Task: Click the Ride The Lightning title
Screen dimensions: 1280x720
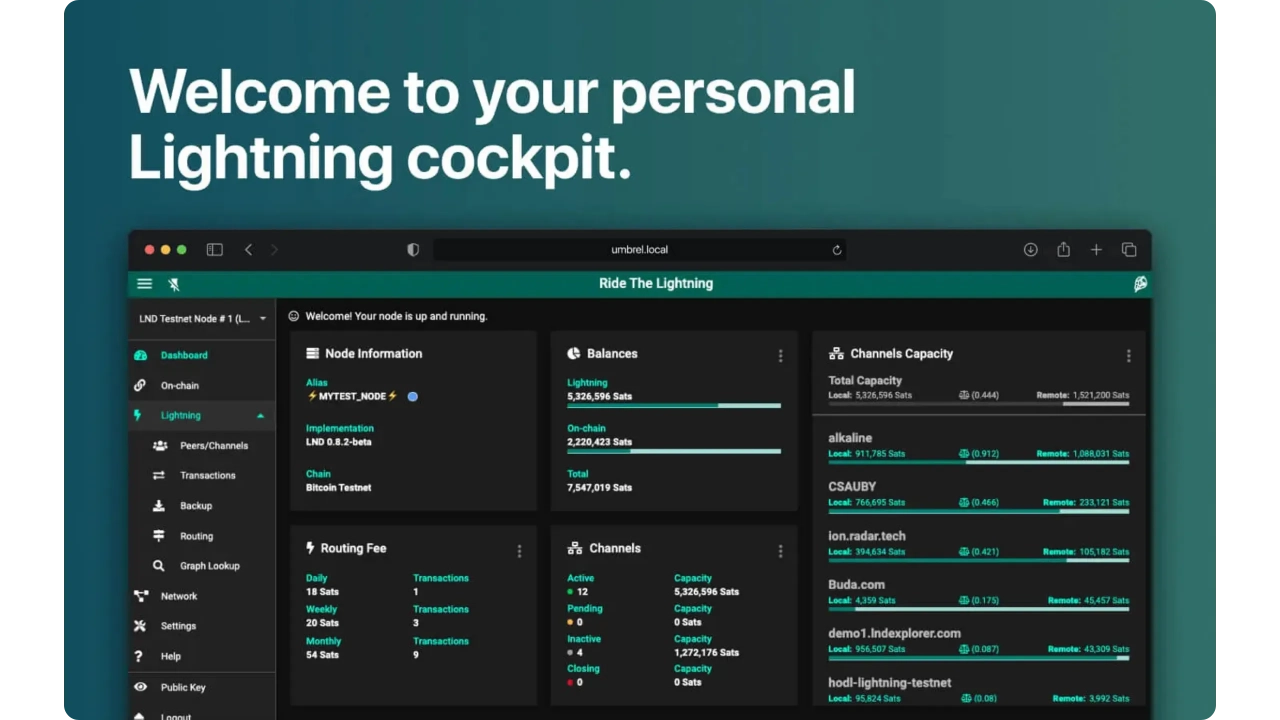Action: 656,284
